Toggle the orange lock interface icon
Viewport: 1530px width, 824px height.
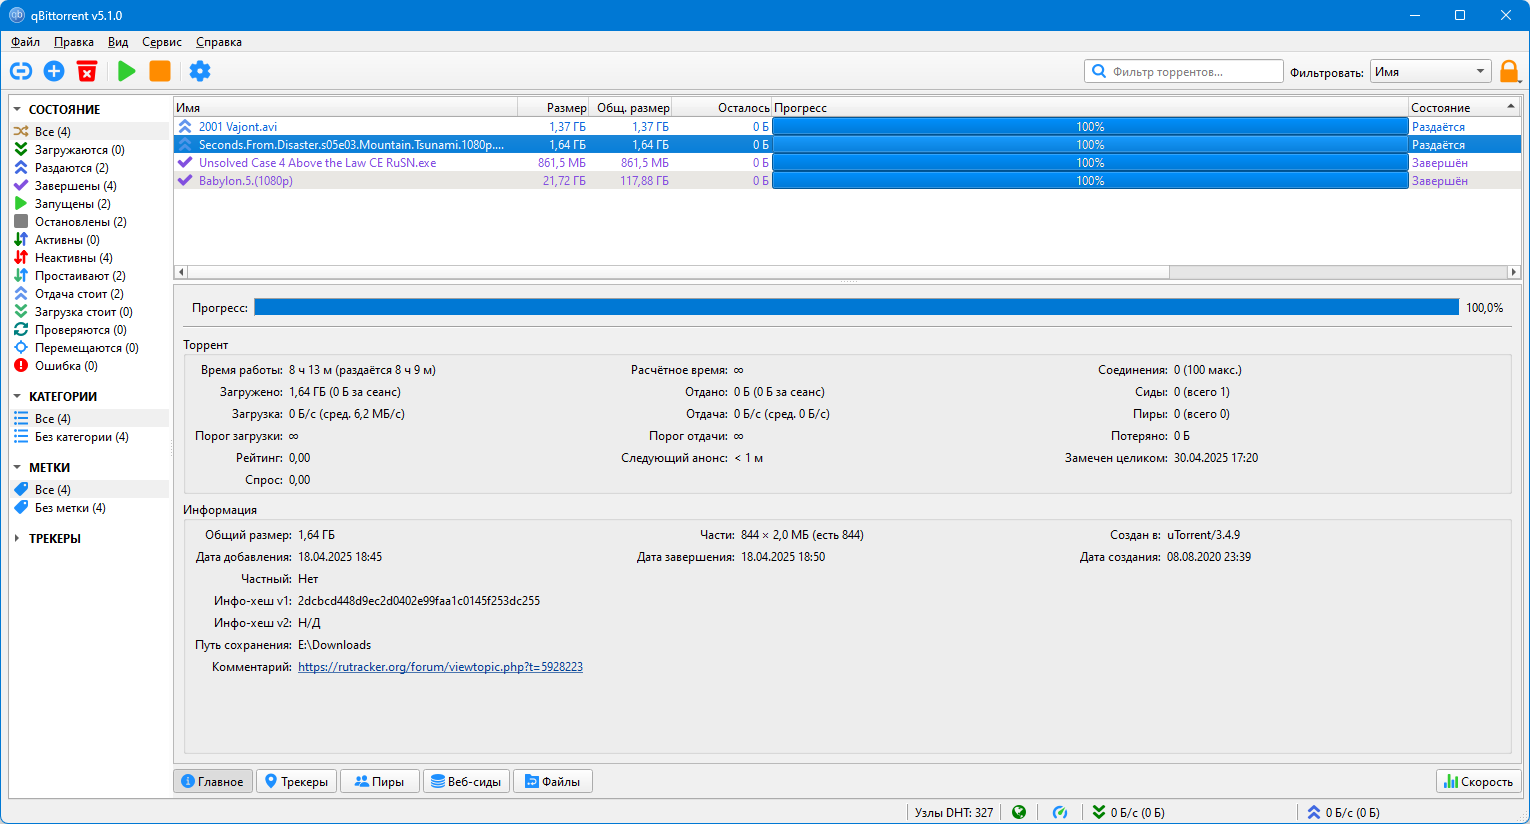click(x=1509, y=71)
